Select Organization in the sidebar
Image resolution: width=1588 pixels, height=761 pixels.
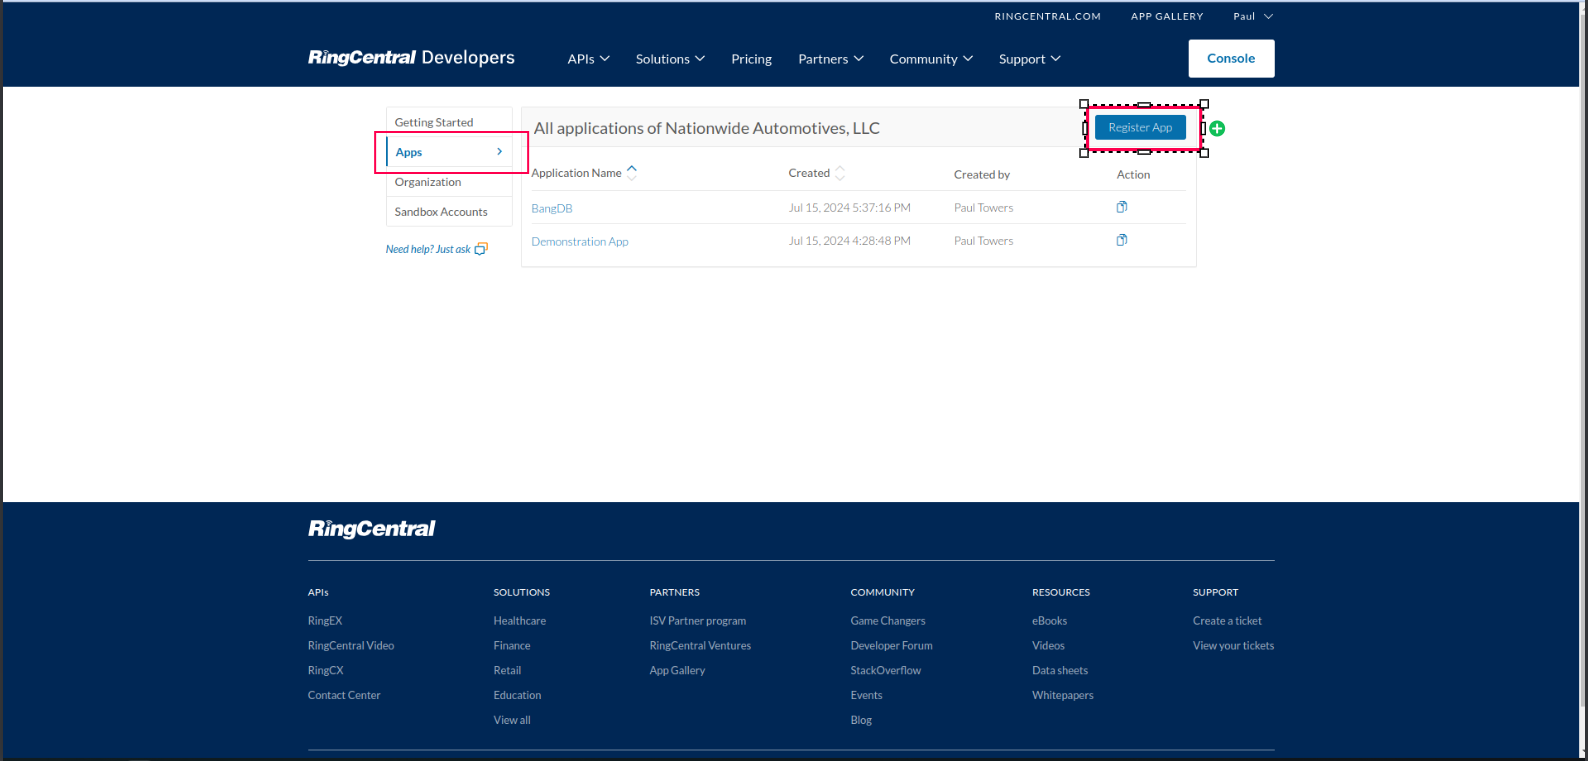pyautogui.click(x=449, y=182)
